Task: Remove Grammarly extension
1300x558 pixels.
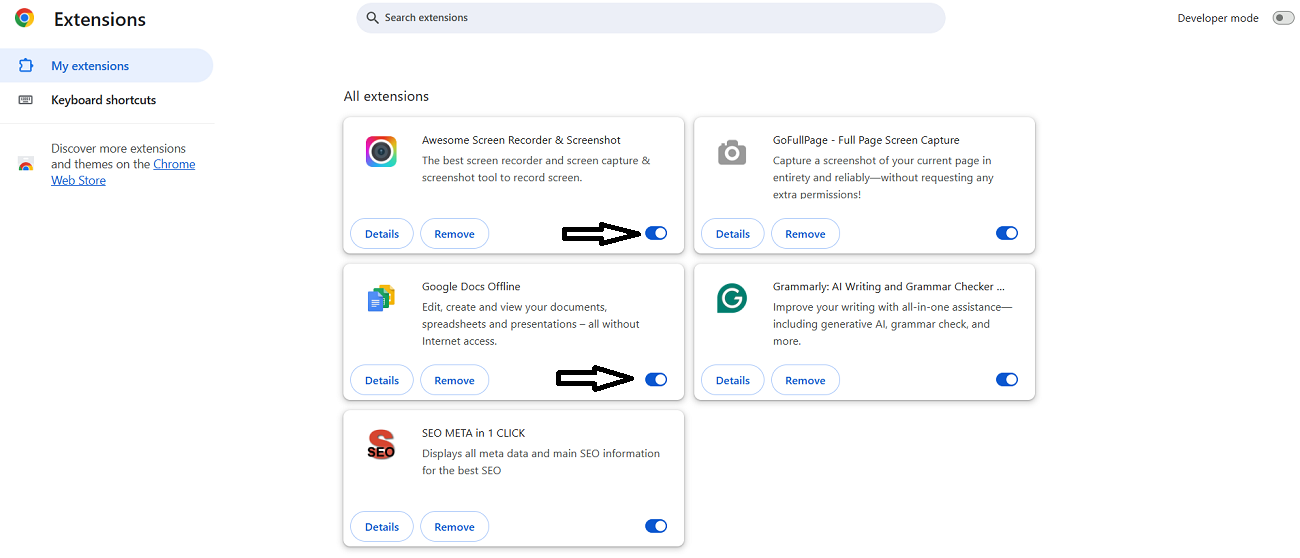Action: pos(805,380)
